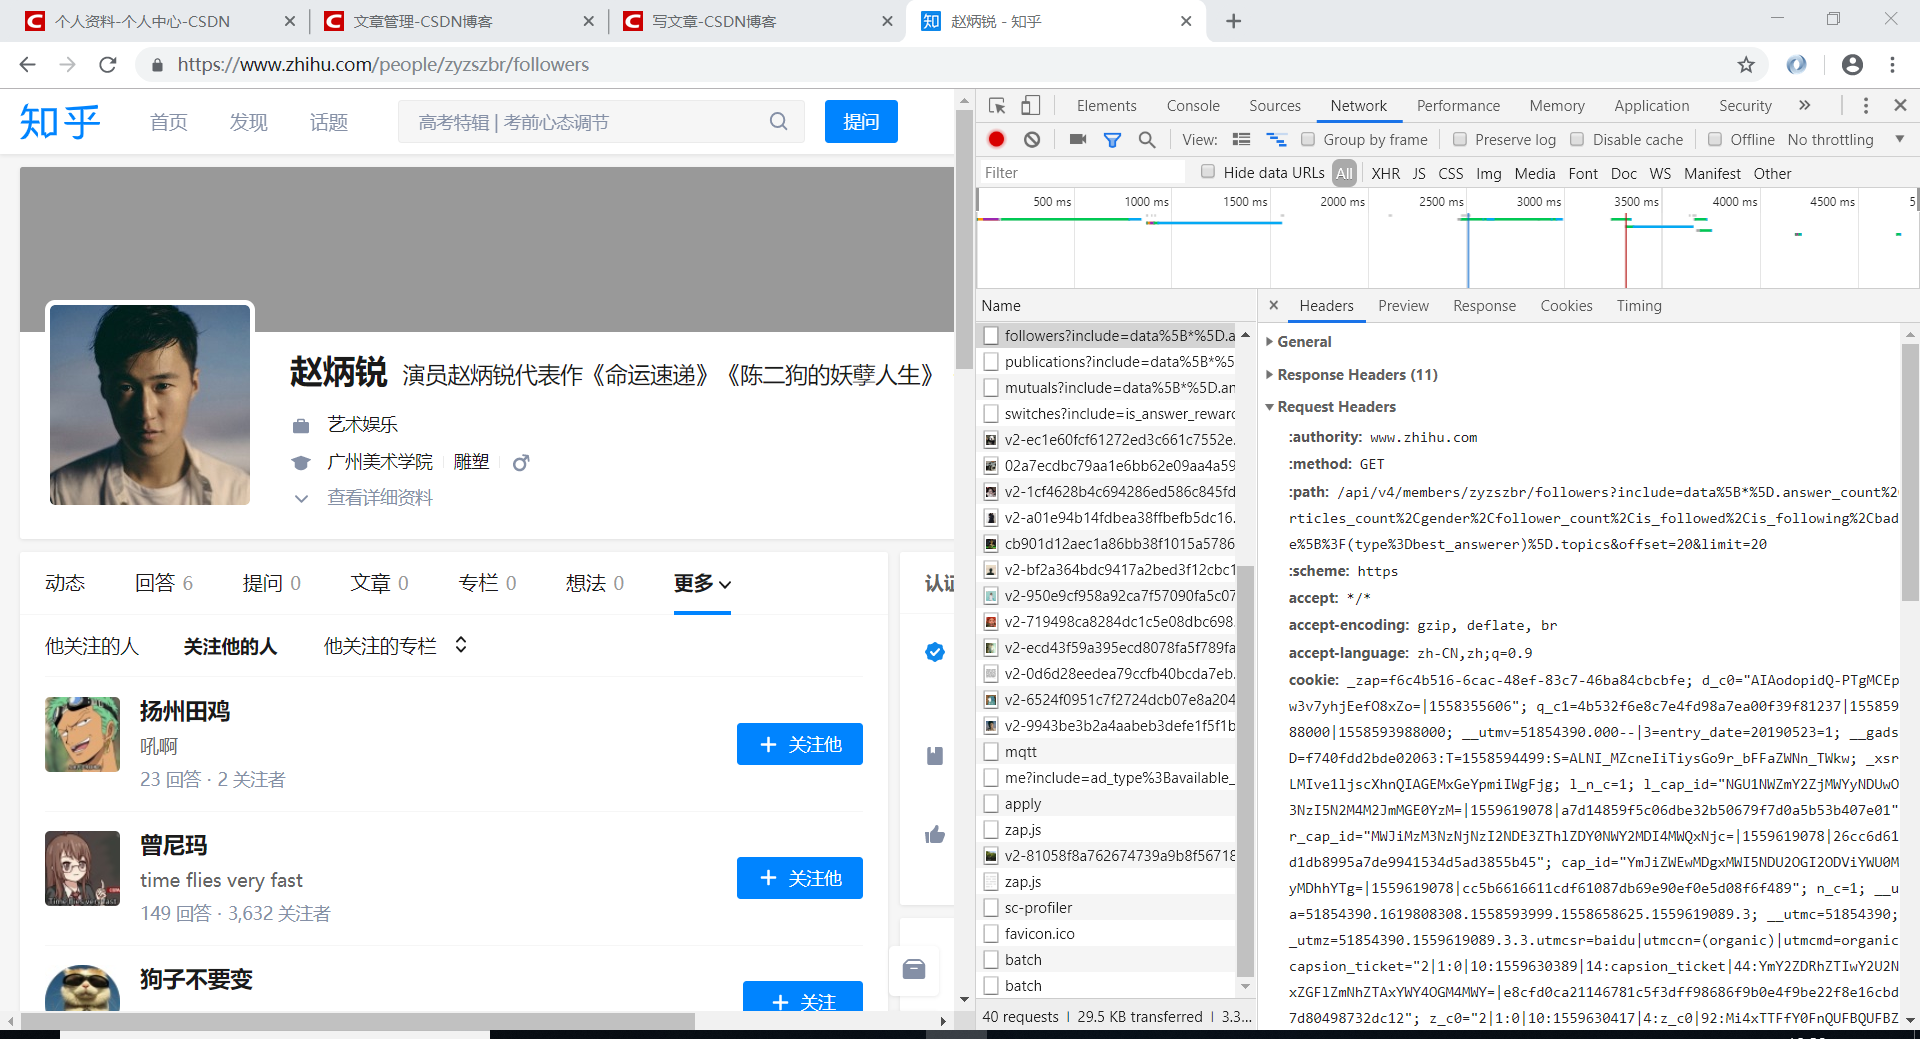Click the DevTools inspect element icon

pos(997,105)
